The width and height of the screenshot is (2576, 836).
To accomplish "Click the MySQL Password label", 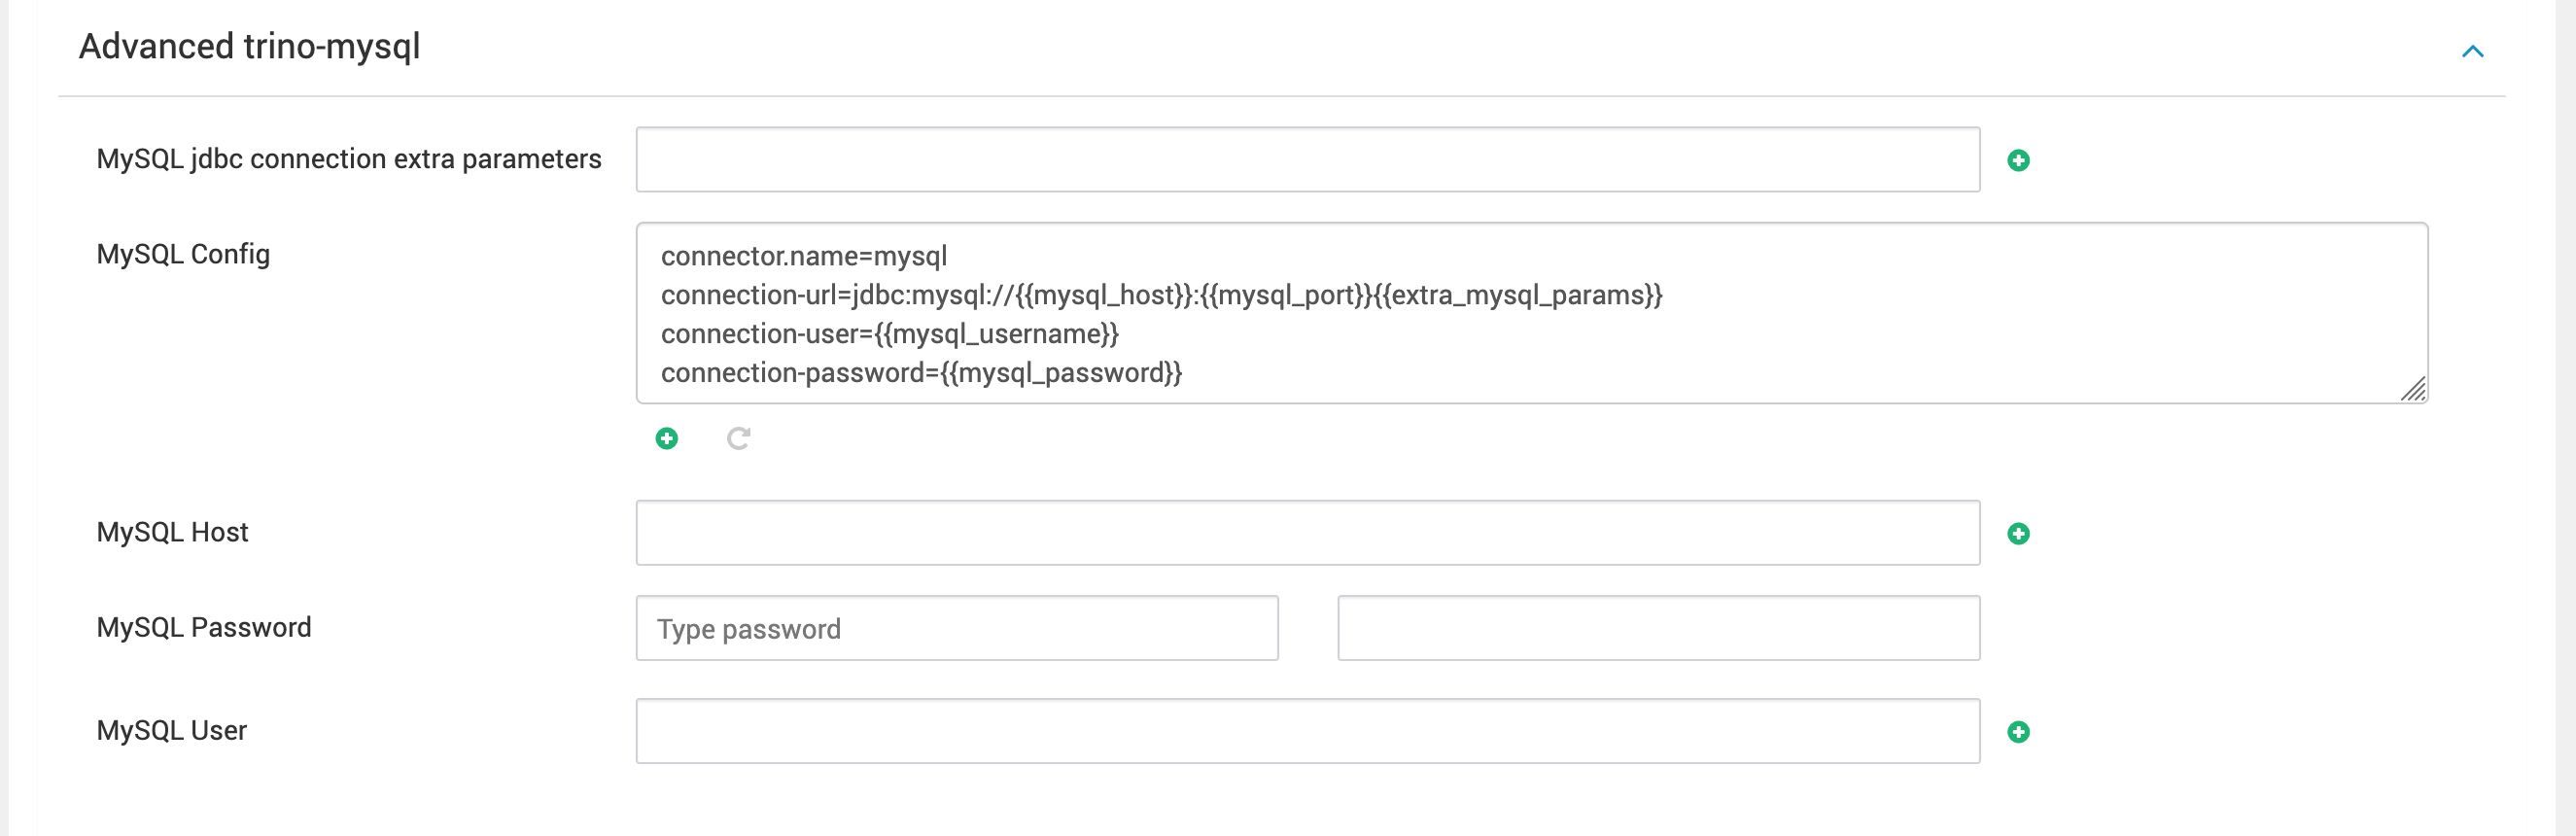I will coord(204,627).
